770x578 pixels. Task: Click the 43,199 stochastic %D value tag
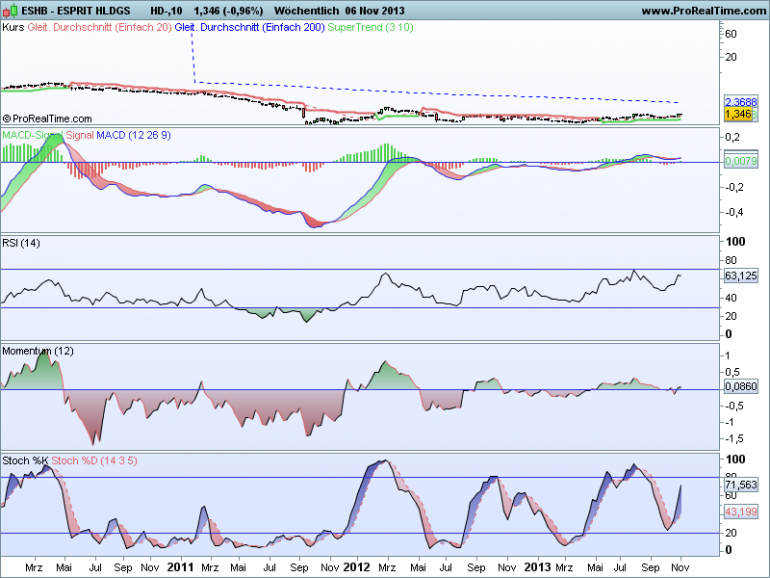[741, 512]
